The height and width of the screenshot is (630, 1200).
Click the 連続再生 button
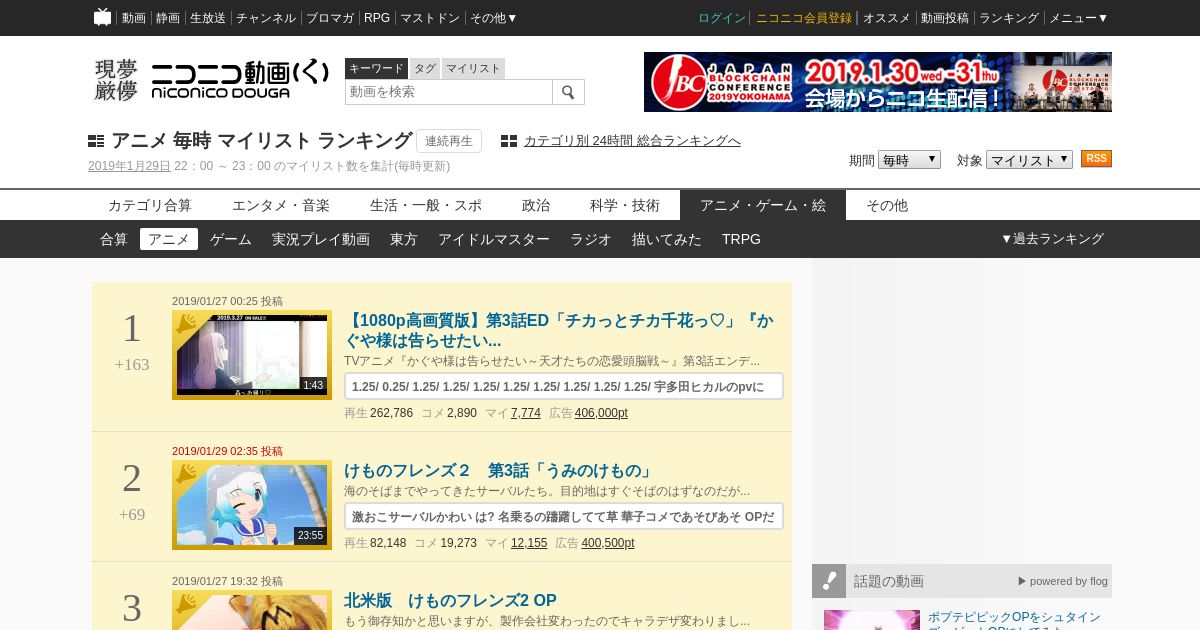[x=449, y=141]
